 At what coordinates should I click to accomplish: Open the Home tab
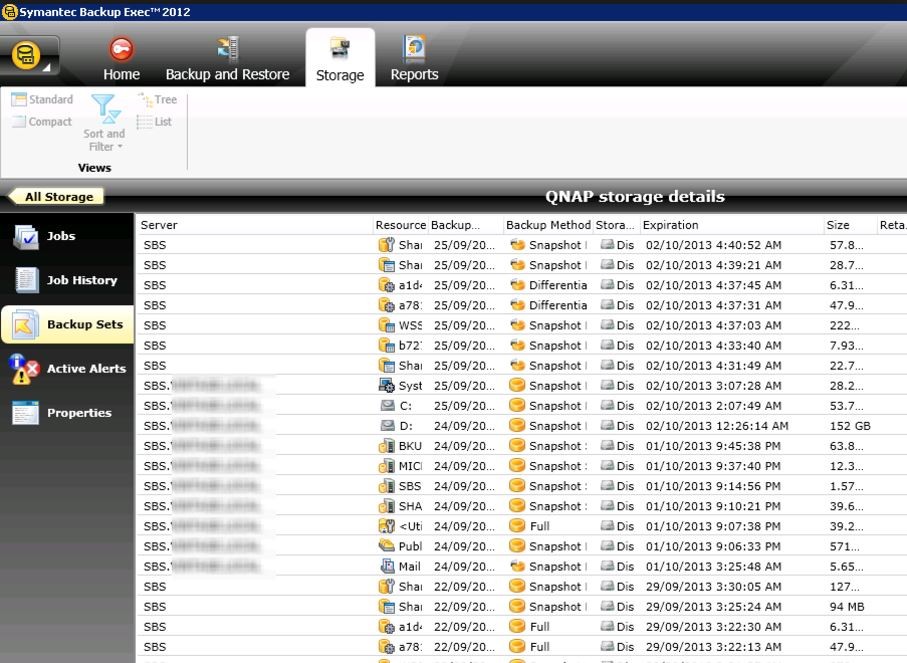click(121, 60)
